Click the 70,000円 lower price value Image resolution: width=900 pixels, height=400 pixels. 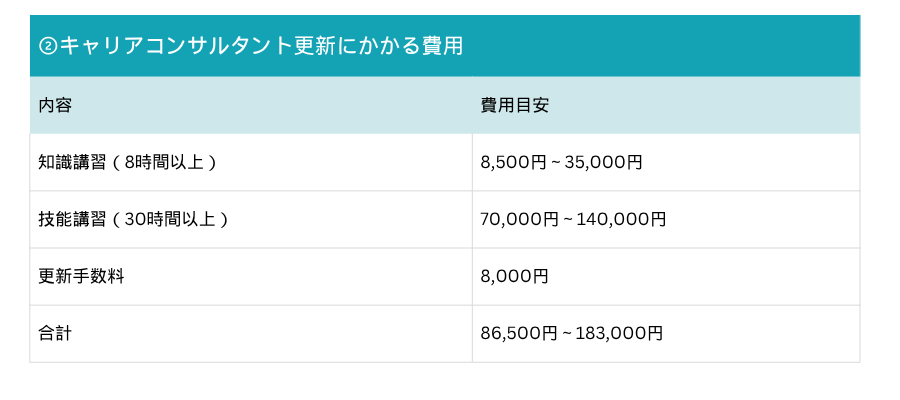click(520, 219)
